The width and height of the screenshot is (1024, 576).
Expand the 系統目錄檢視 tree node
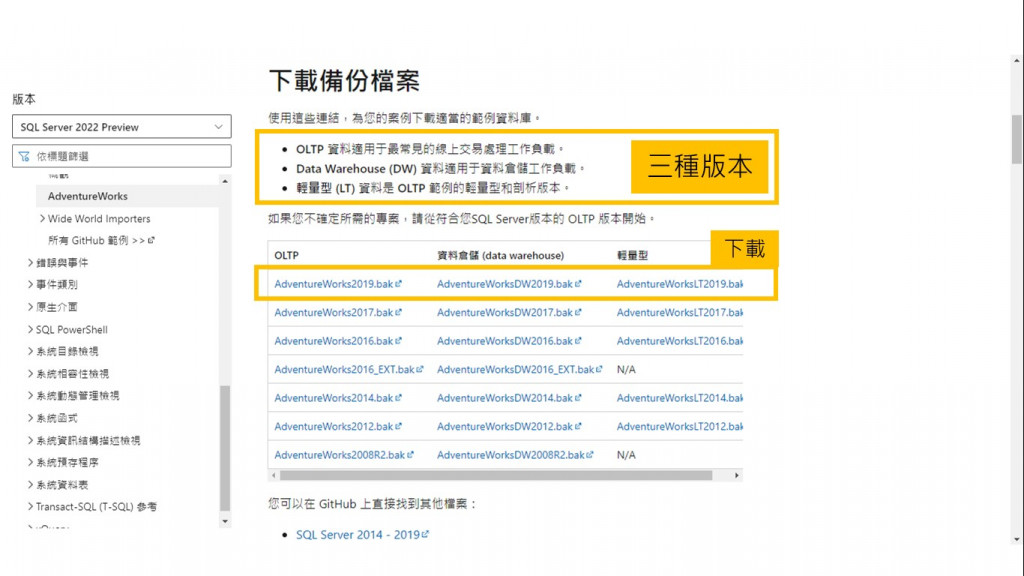30,351
